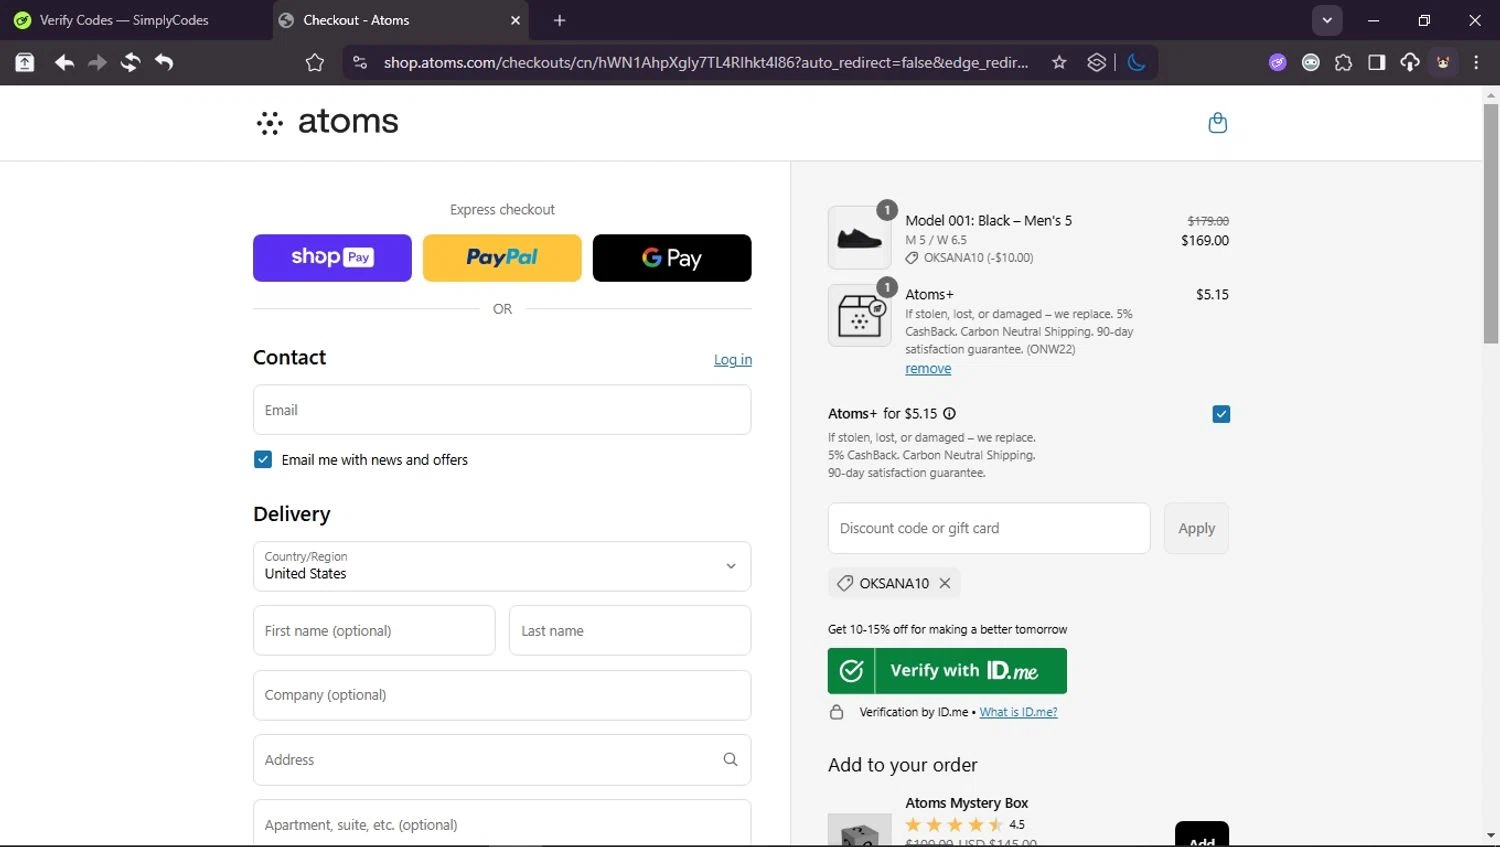This screenshot has height=847, width=1500.
Task: Click the browser back arrow
Action: [x=64, y=62]
